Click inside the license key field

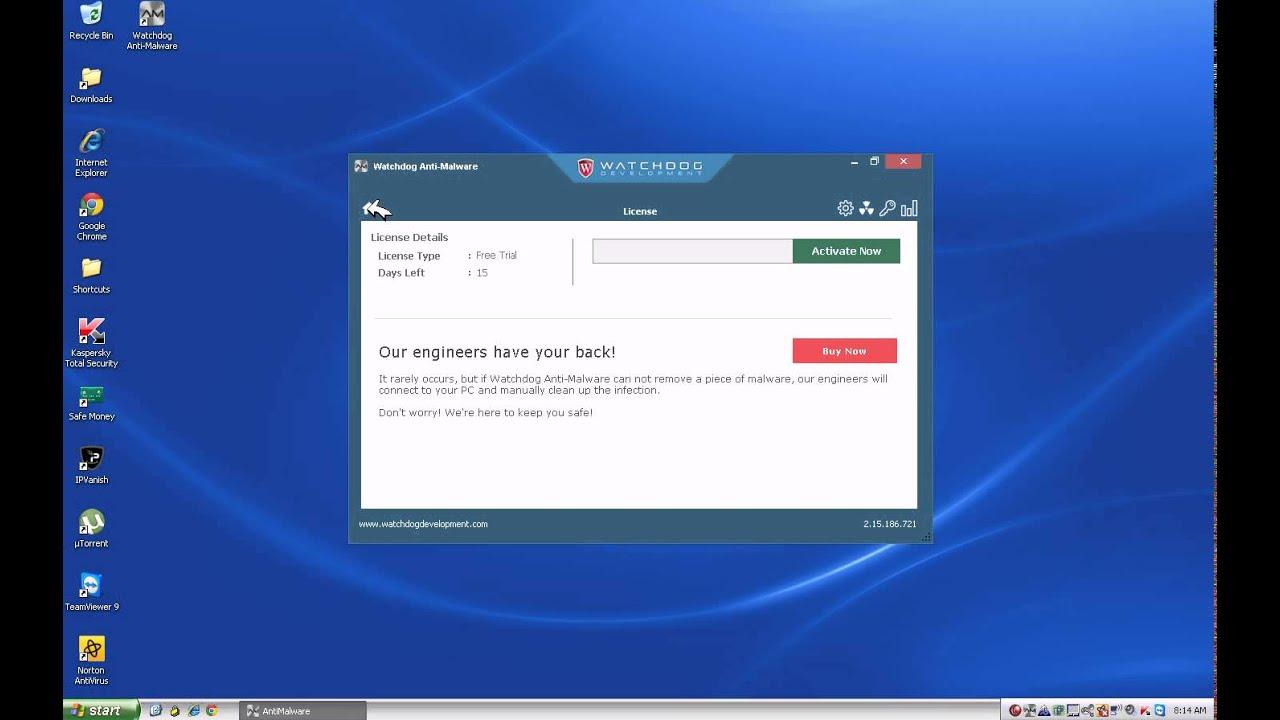coord(692,251)
